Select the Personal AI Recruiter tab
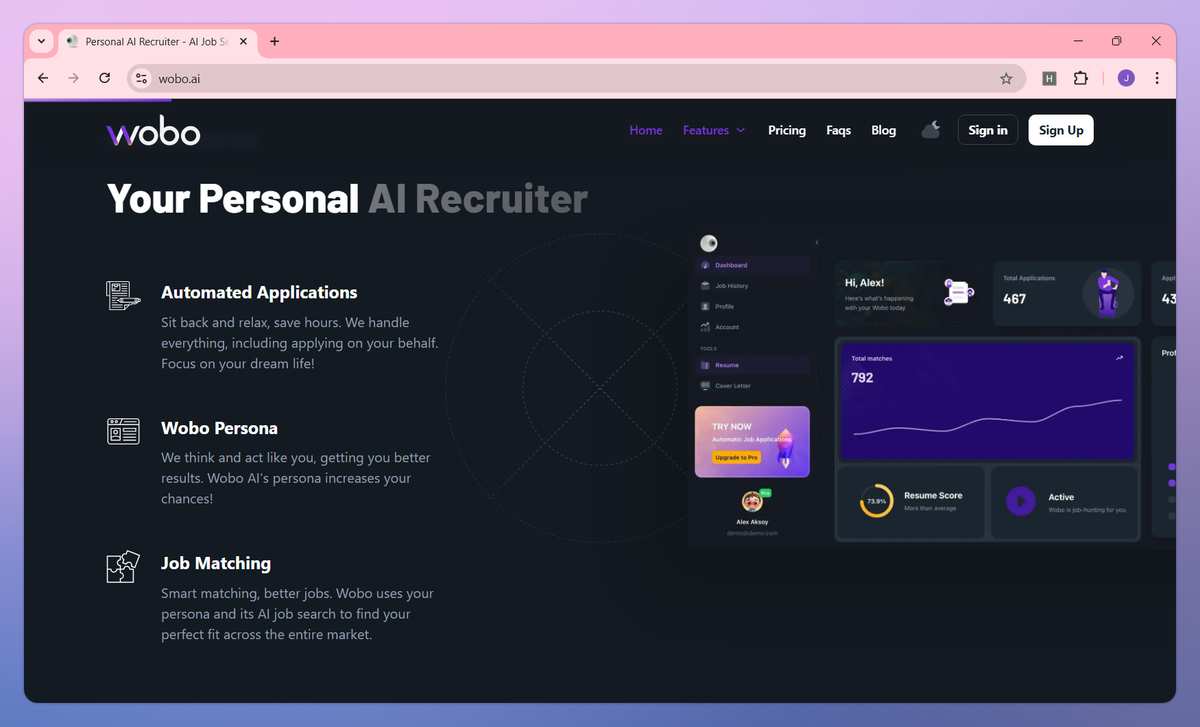1200x727 pixels. pos(158,41)
